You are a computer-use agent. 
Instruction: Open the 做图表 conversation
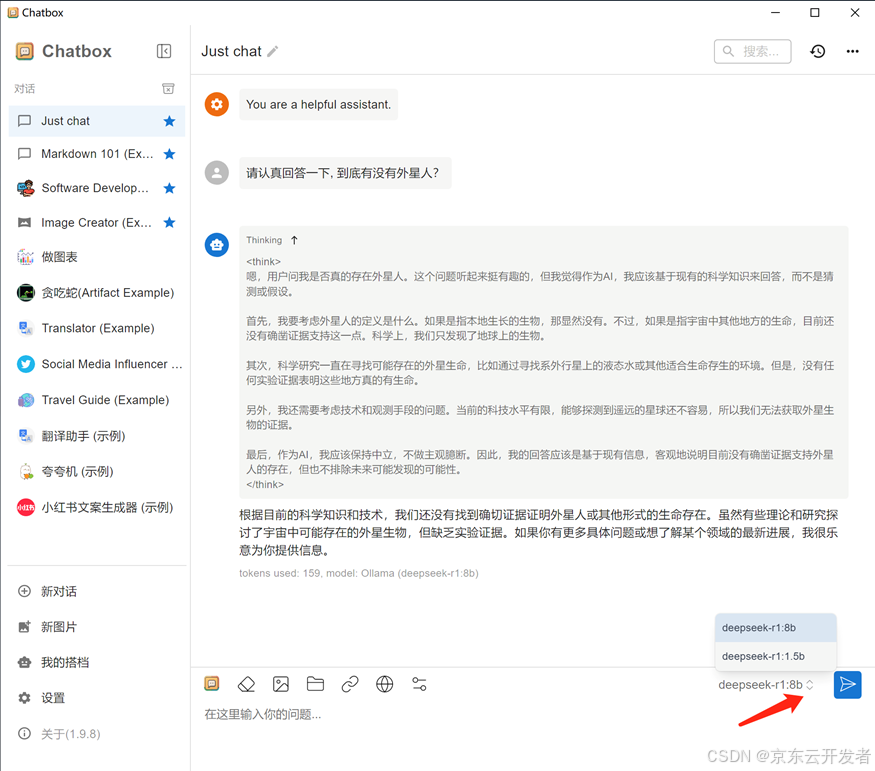pyautogui.click(x=97, y=257)
